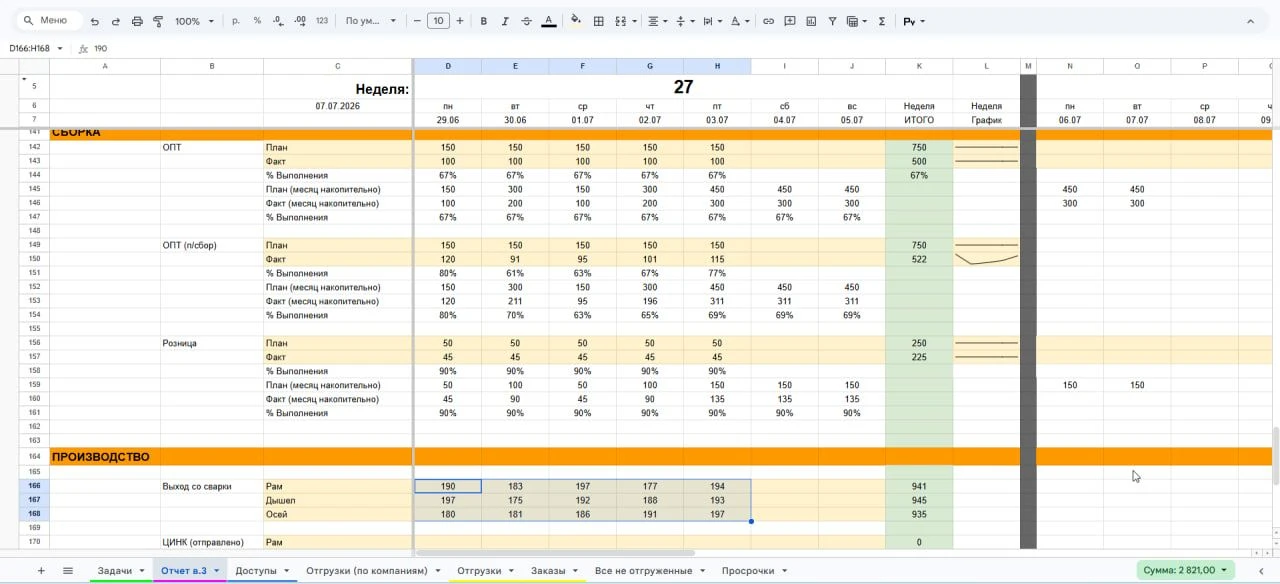Collapse the toolbar with the up chevron
Screen dimensions: 1280x584
pos(1250,21)
